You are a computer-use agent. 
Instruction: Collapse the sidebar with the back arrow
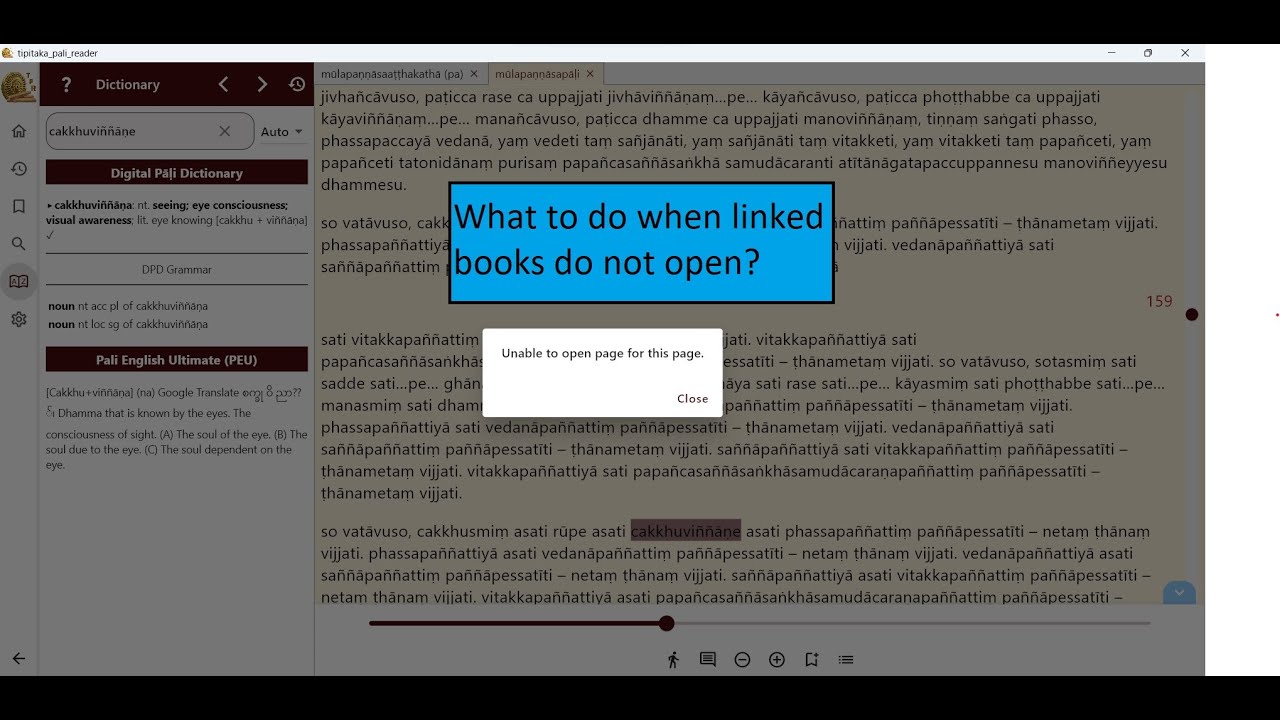click(x=18, y=658)
